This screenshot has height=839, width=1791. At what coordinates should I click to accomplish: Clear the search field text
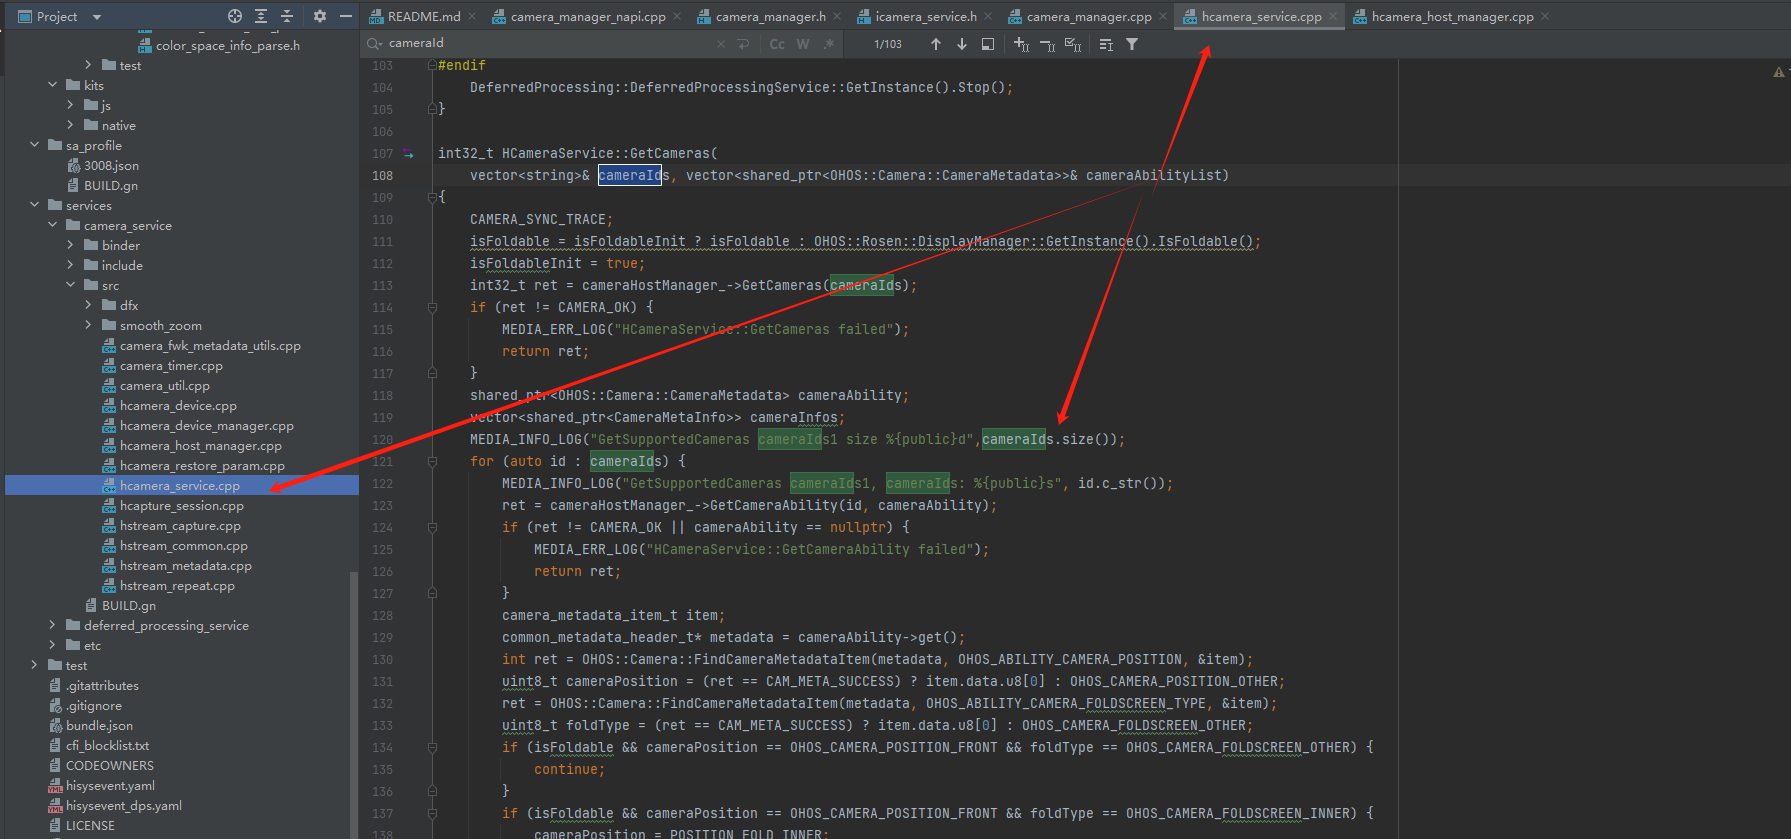coord(721,44)
